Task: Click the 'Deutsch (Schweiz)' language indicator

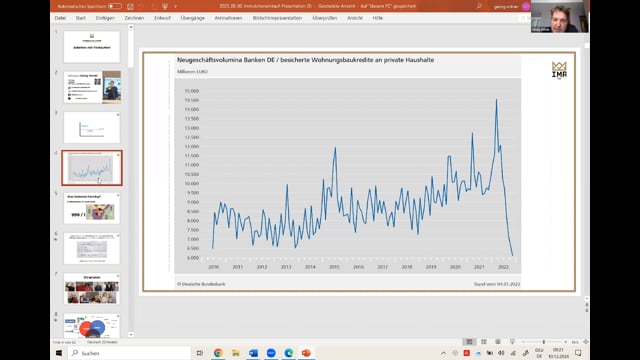Action: 102,342
